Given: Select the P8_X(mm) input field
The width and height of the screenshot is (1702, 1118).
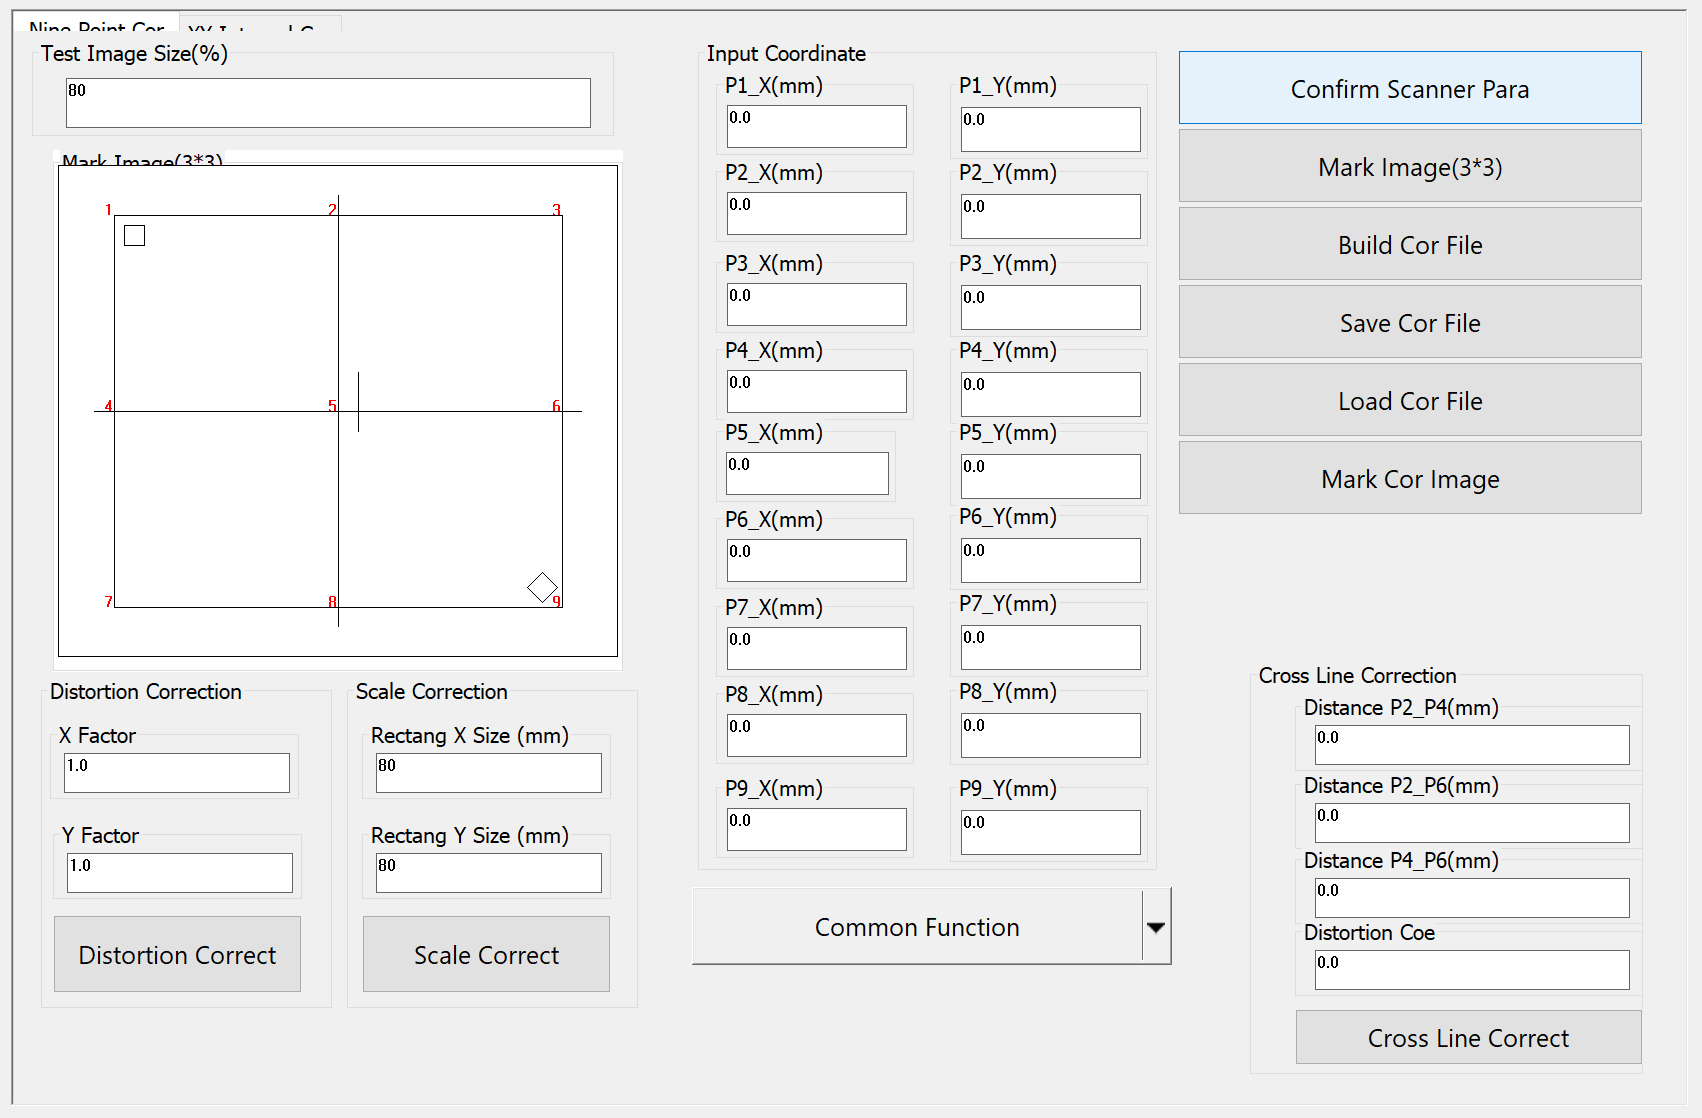Looking at the screenshot, I should (x=817, y=736).
